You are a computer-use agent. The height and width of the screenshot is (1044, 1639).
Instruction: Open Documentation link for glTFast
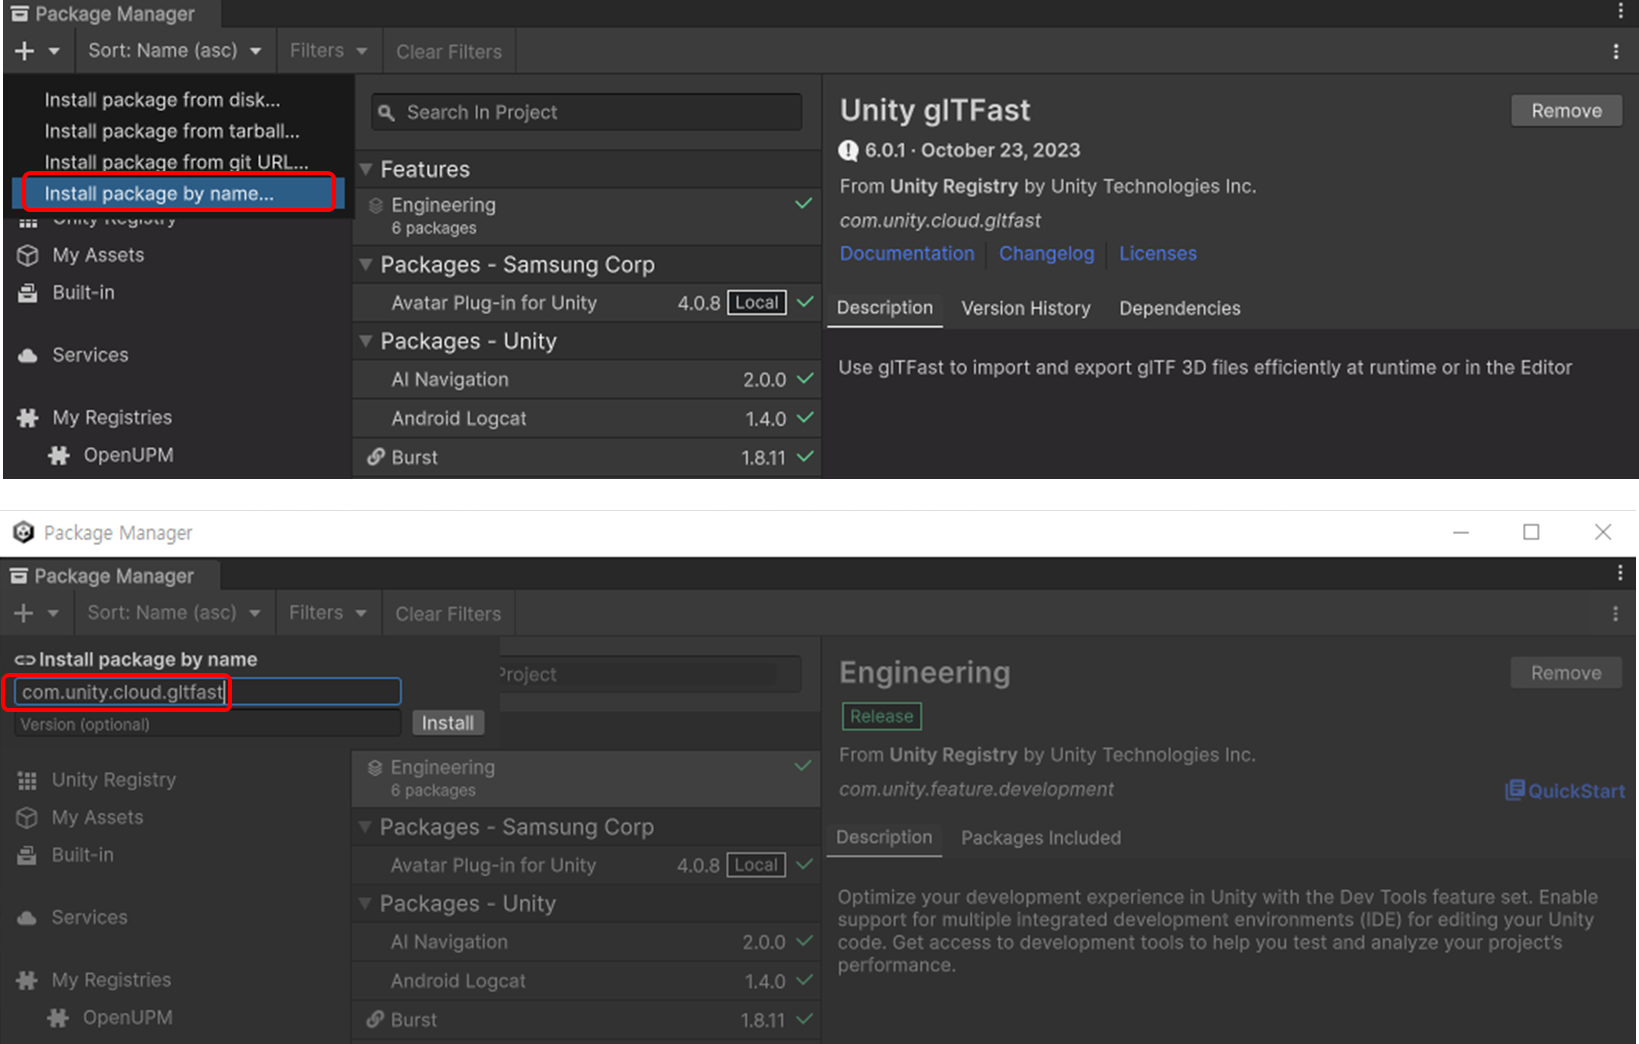[907, 254]
